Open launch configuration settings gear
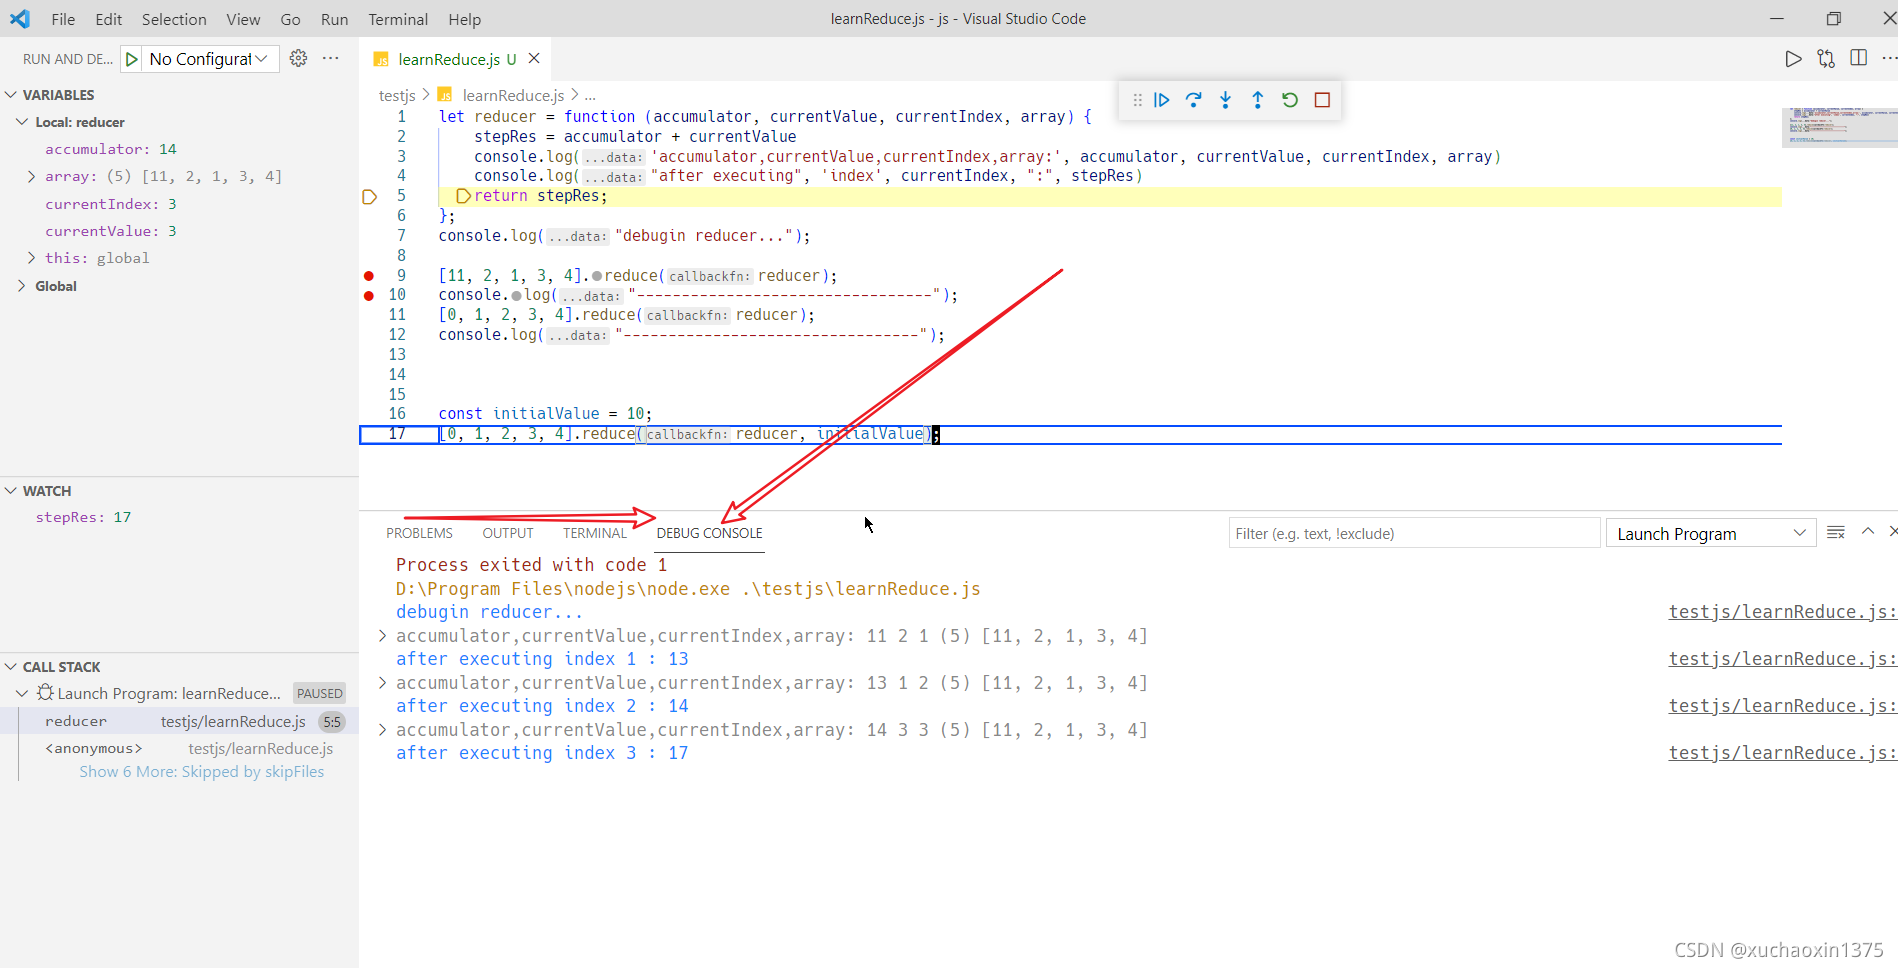Image resolution: width=1898 pixels, height=968 pixels. click(x=298, y=58)
